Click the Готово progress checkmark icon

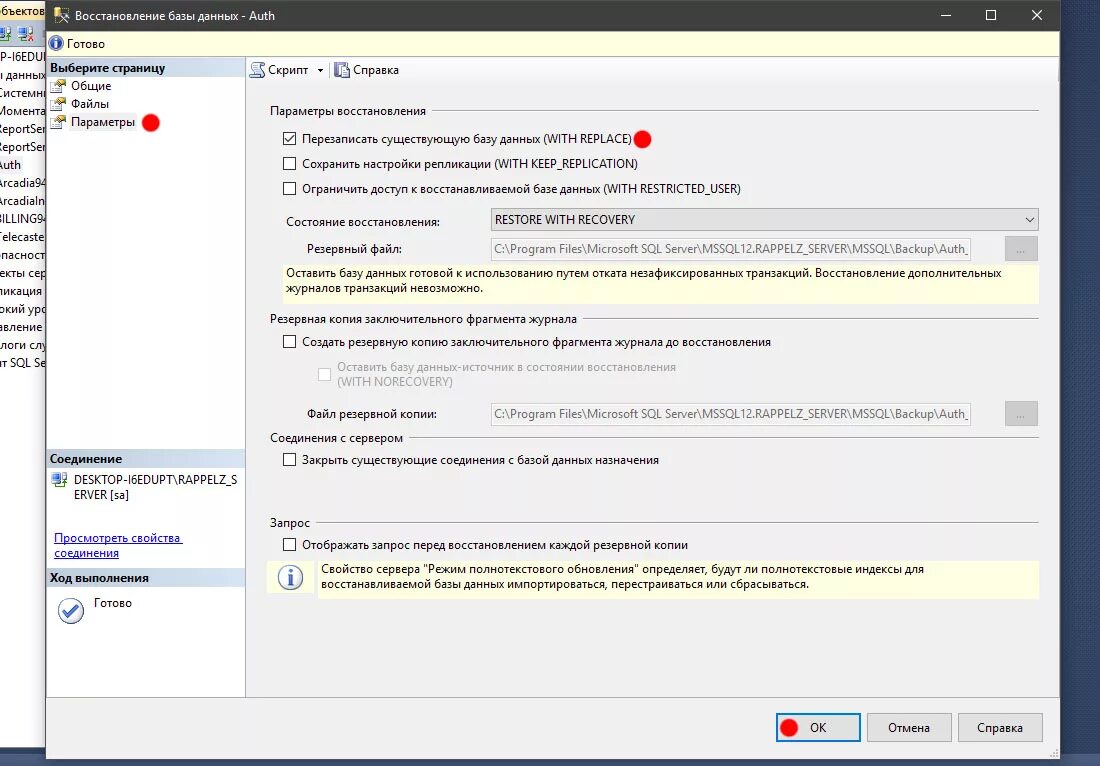point(71,611)
